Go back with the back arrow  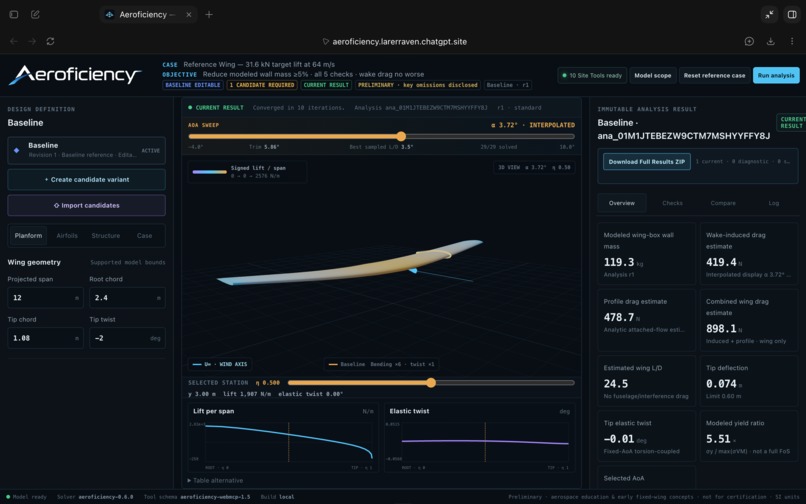coord(14,41)
